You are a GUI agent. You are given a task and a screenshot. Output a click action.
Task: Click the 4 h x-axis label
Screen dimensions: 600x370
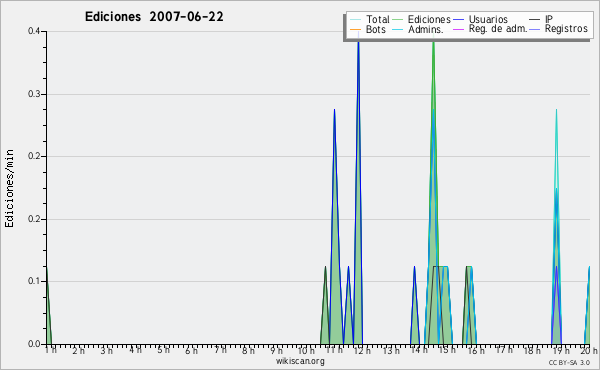coord(135,350)
